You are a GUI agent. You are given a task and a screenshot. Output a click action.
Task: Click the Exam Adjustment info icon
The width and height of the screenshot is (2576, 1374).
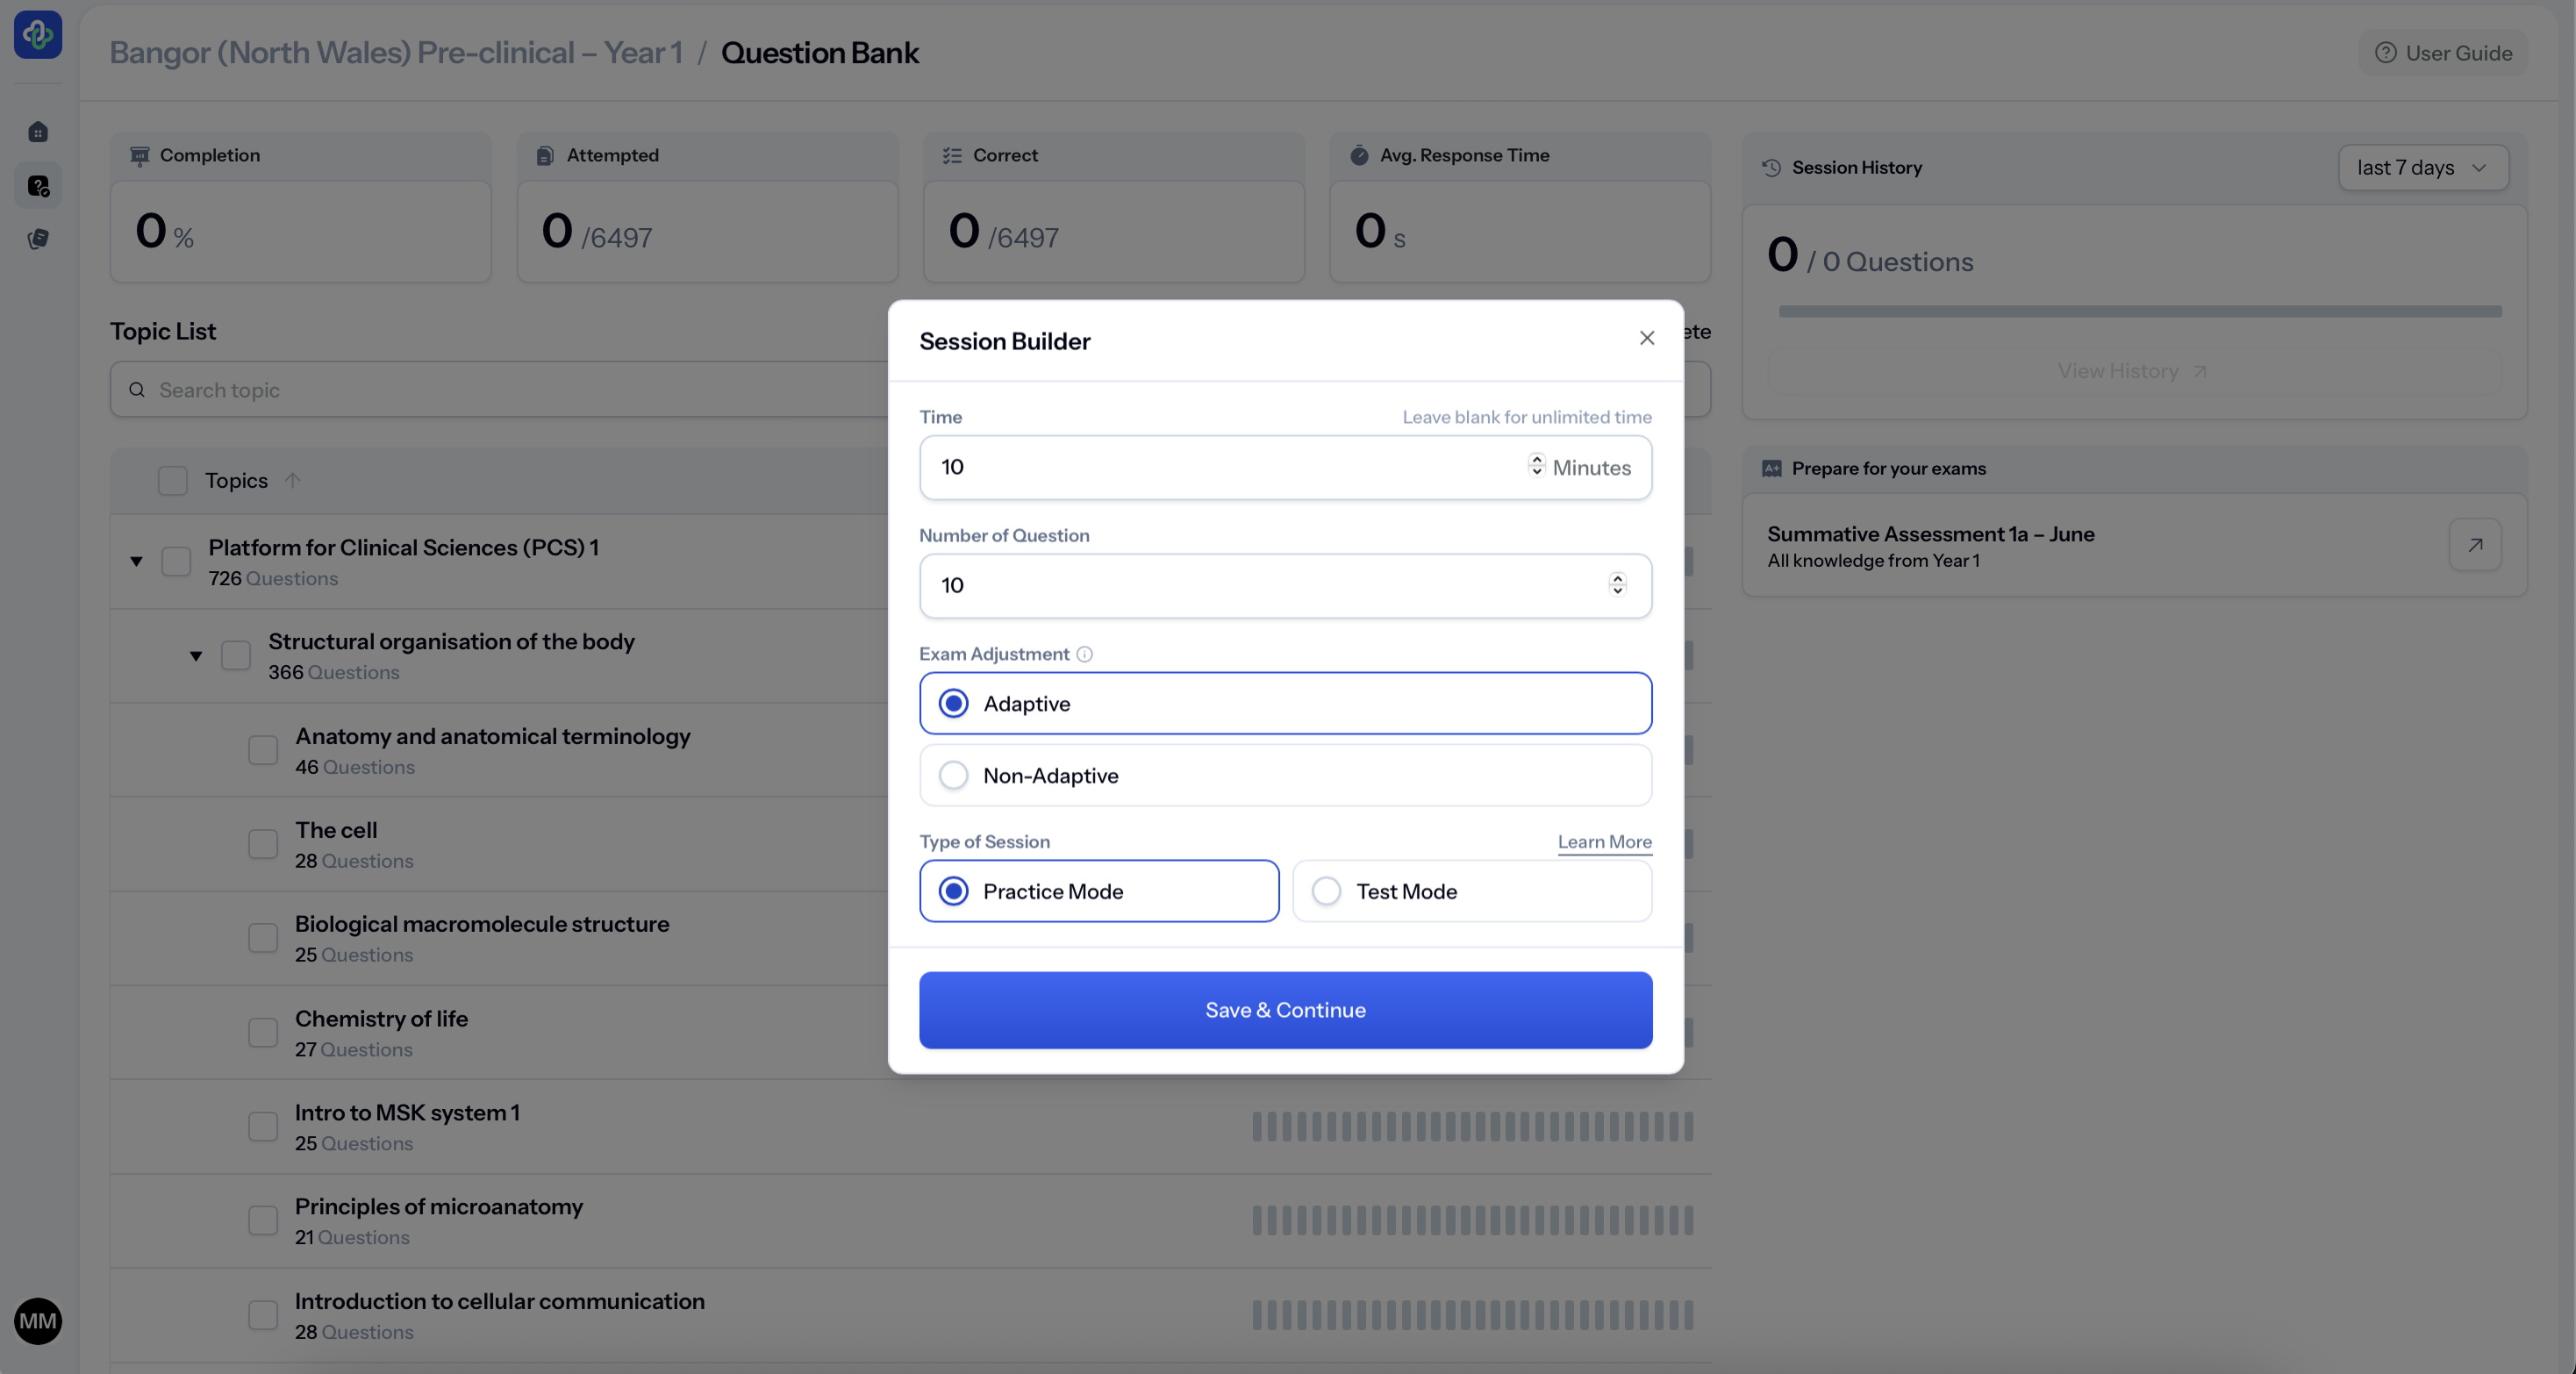(x=1084, y=654)
